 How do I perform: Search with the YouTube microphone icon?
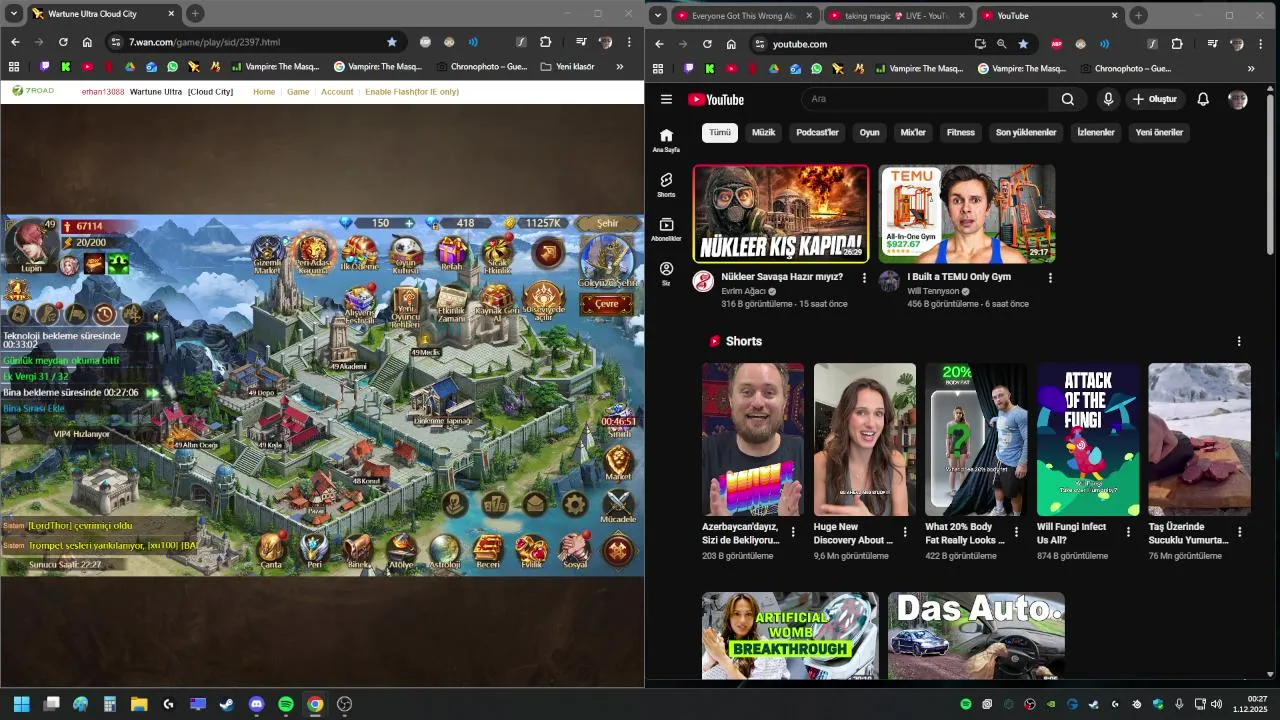pos(1108,99)
